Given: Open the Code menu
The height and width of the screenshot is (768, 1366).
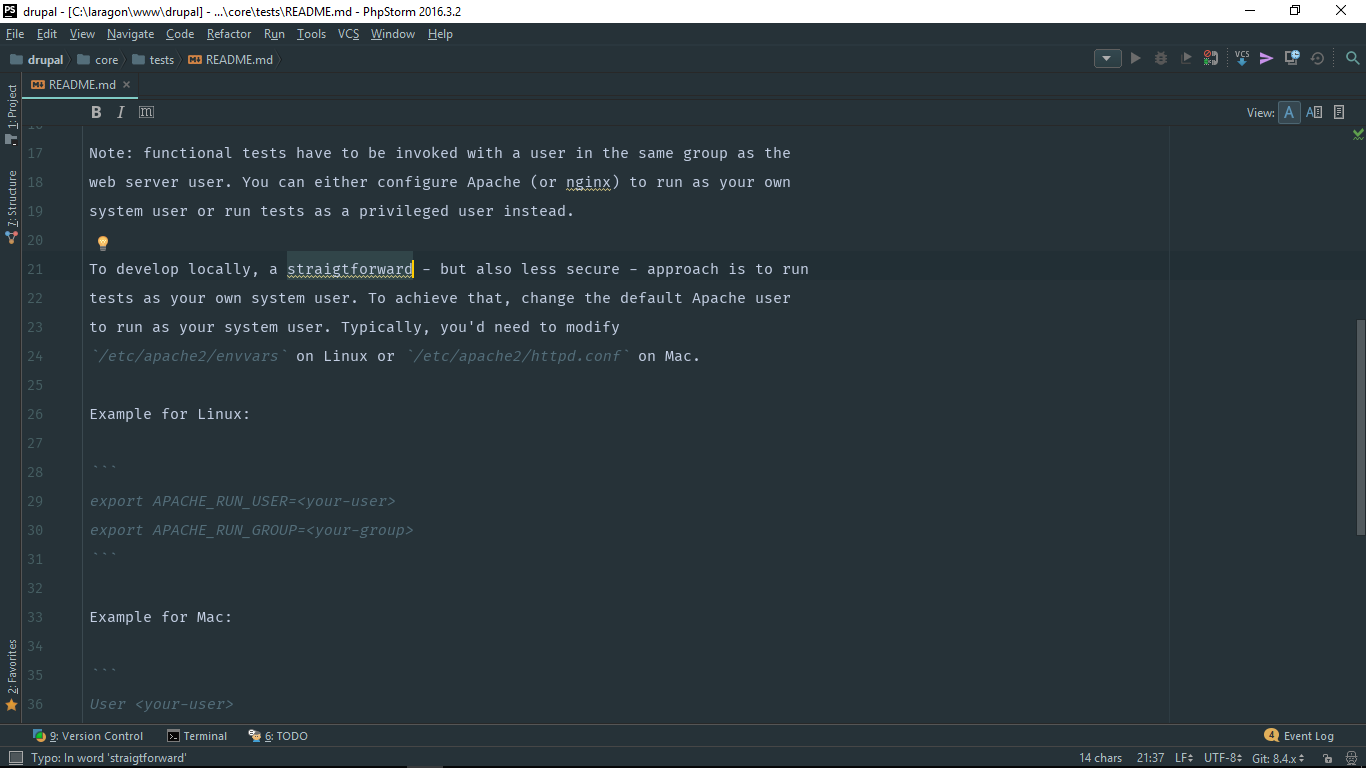Looking at the screenshot, I should 180,34.
